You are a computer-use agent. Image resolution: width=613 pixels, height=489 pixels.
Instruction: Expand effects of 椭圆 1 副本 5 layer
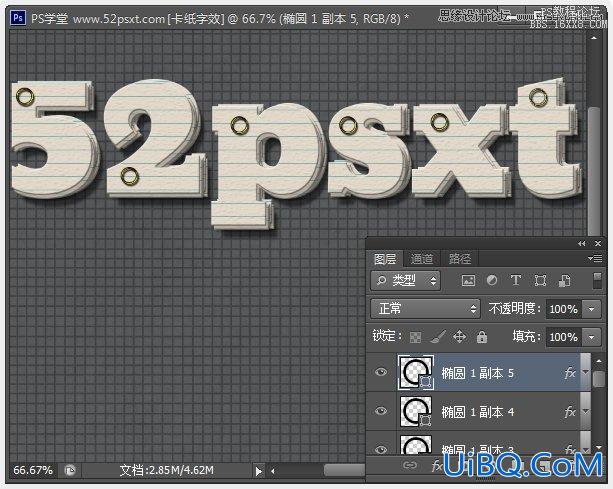point(585,372)
